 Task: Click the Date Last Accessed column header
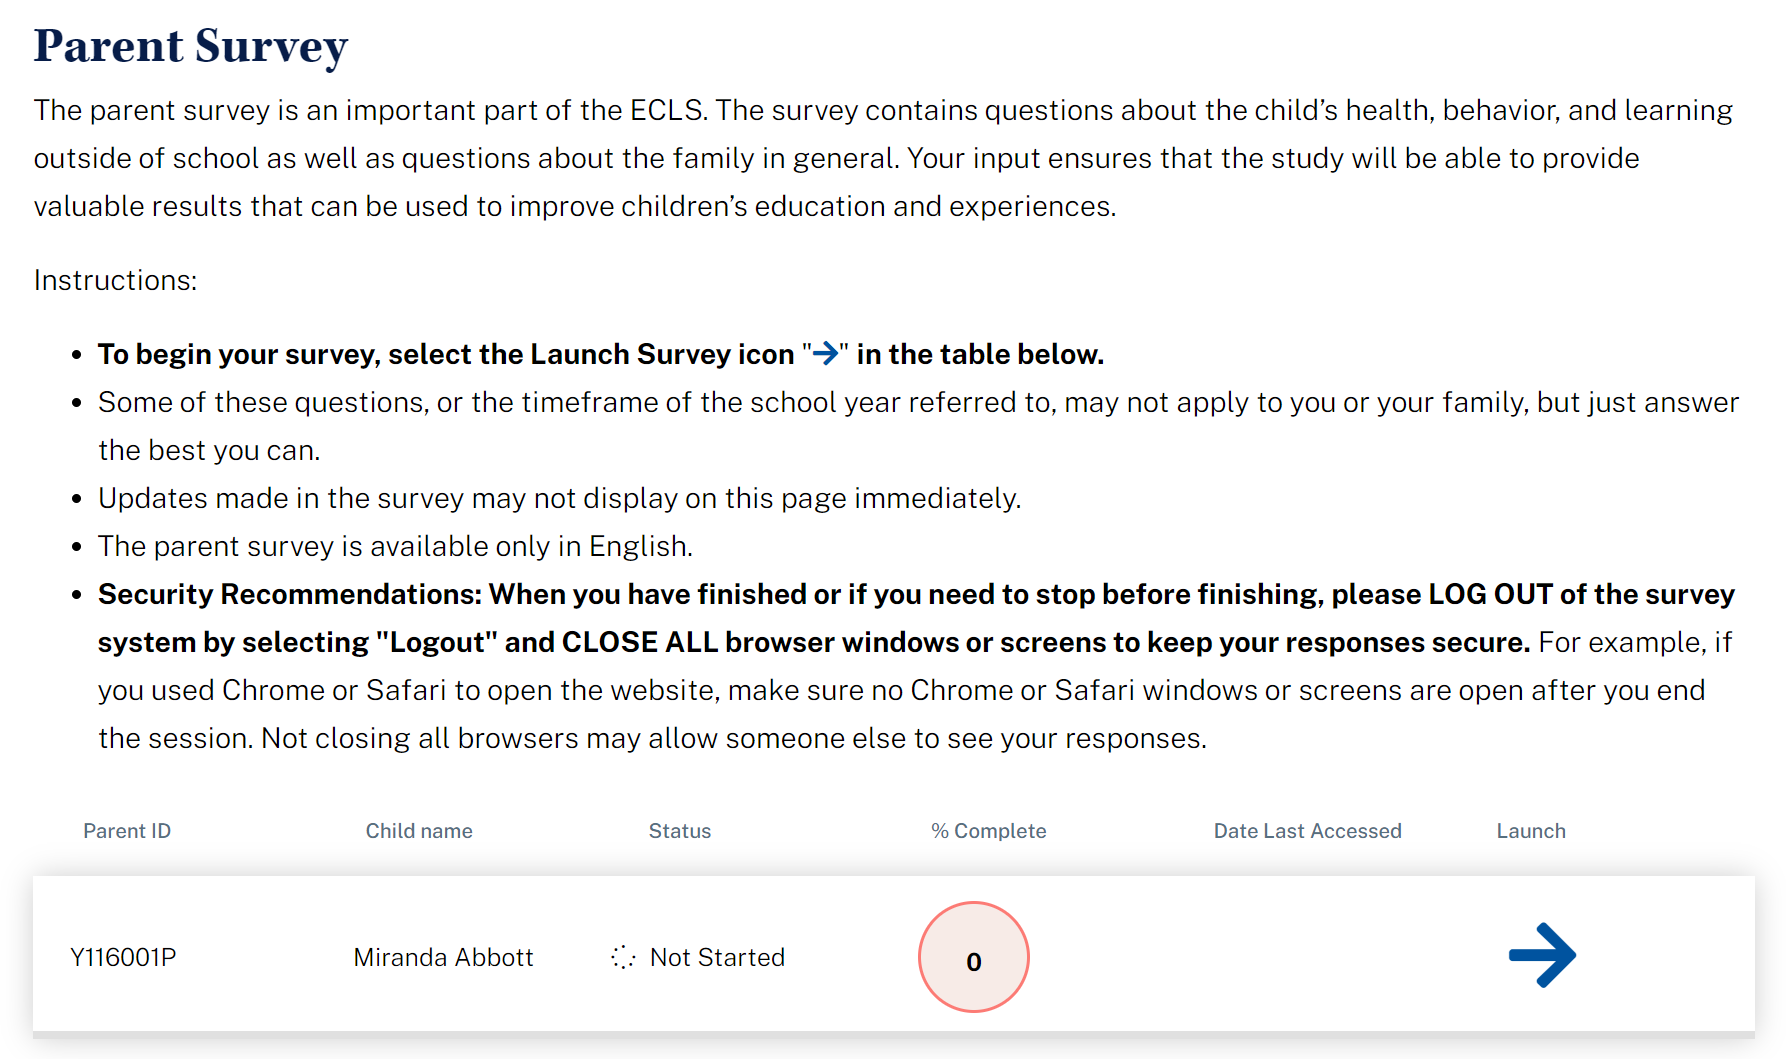click(x=1307, y=831)
